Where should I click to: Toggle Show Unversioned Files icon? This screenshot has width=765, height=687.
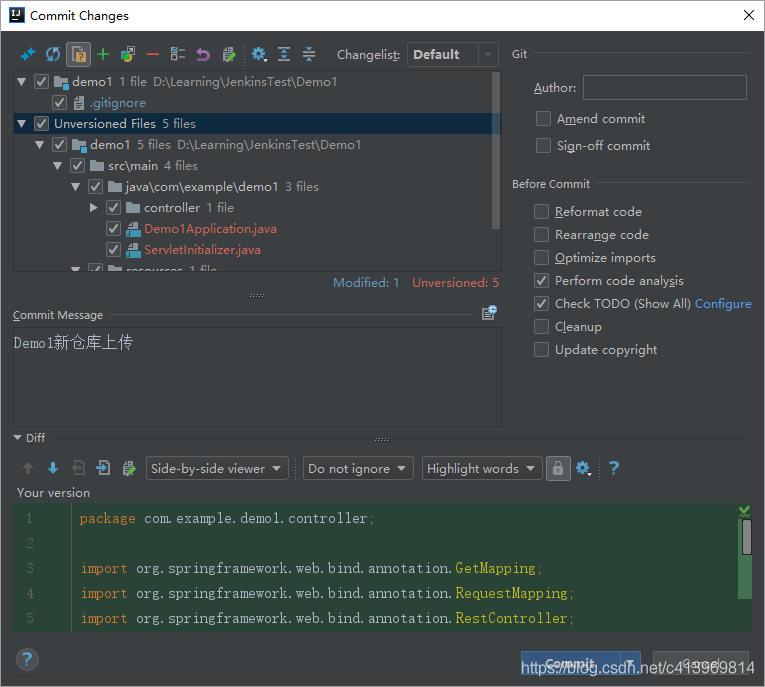[78, 54]
